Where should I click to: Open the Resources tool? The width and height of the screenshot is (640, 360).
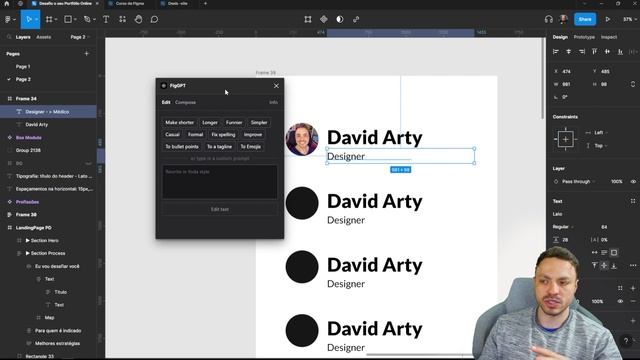(x=122, y=19)
